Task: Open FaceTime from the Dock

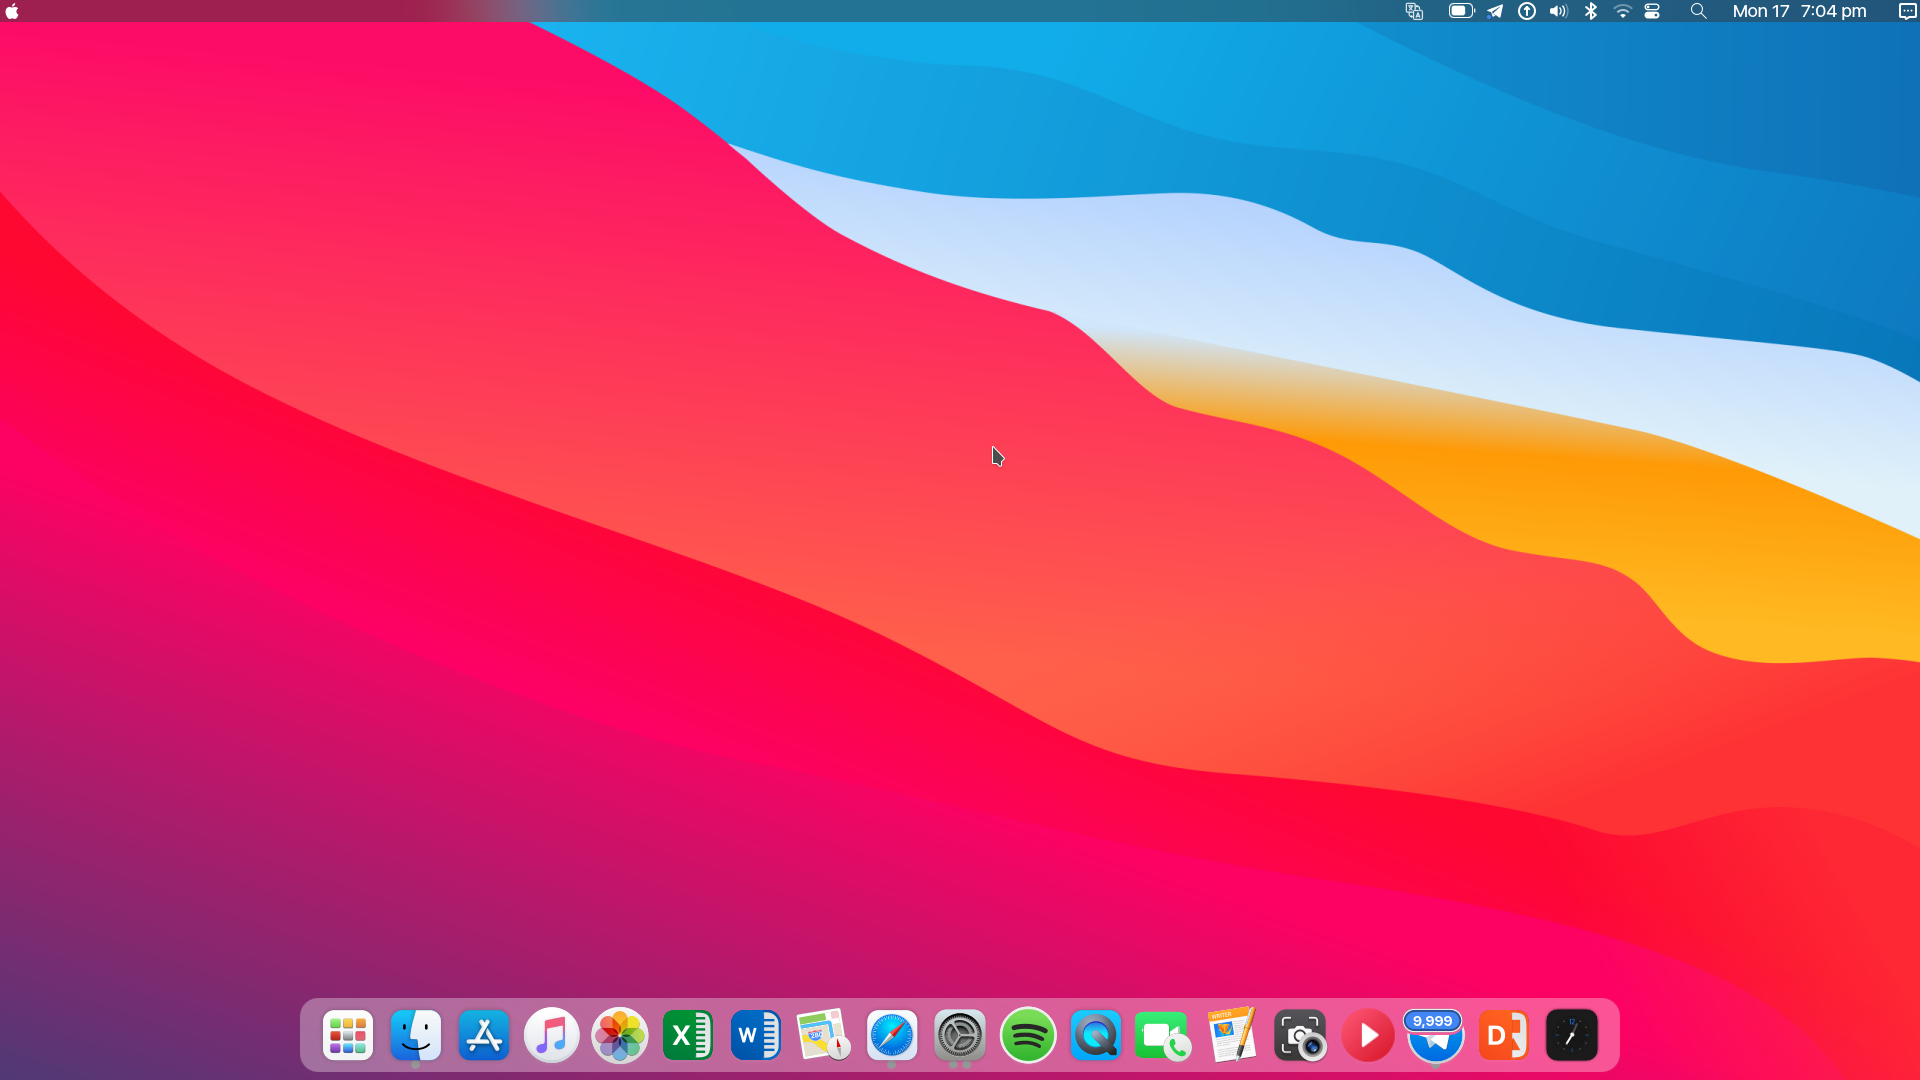Action: tap(1164, 1035)
